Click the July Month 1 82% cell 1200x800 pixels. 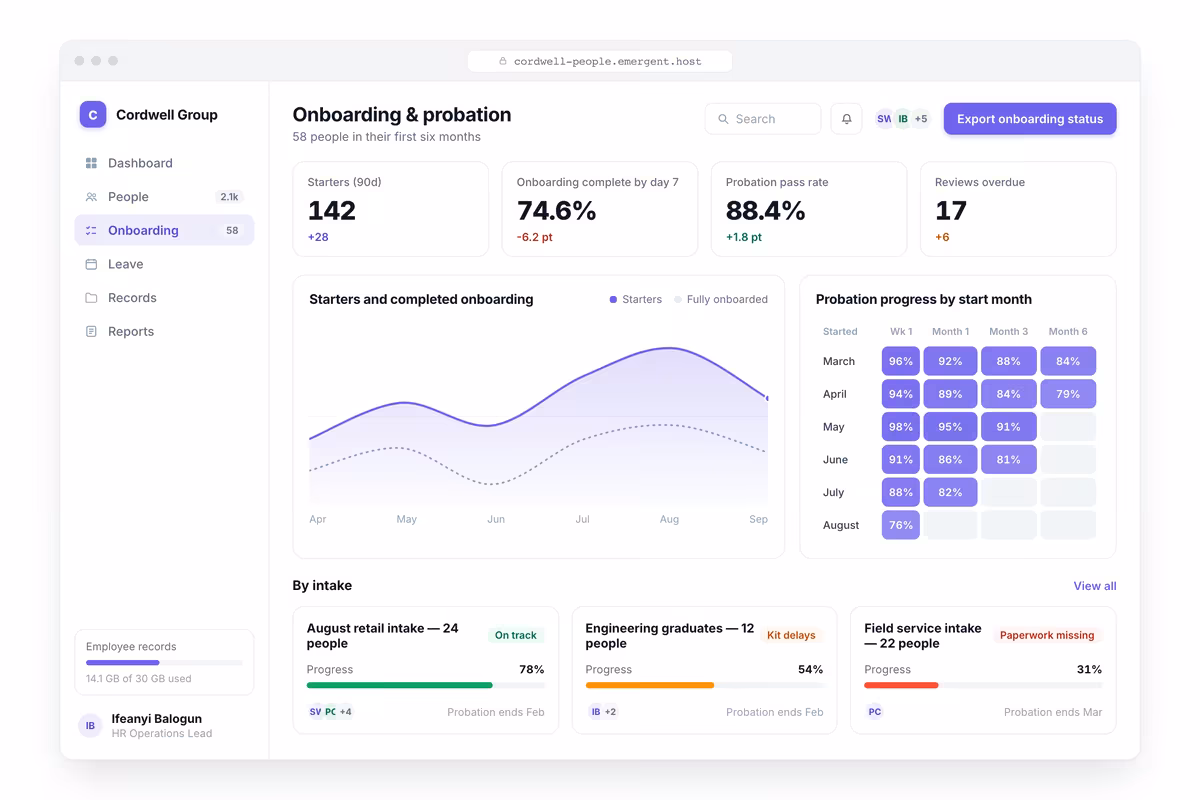950,492
